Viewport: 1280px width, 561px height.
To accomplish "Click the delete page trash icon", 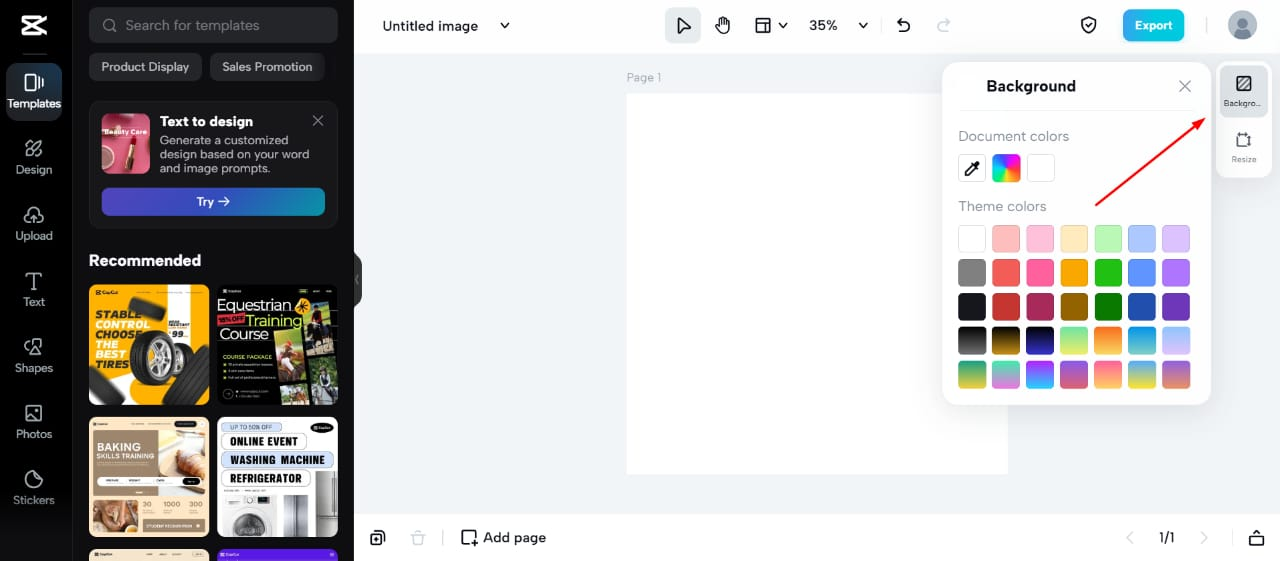I will tap(418, 538).
